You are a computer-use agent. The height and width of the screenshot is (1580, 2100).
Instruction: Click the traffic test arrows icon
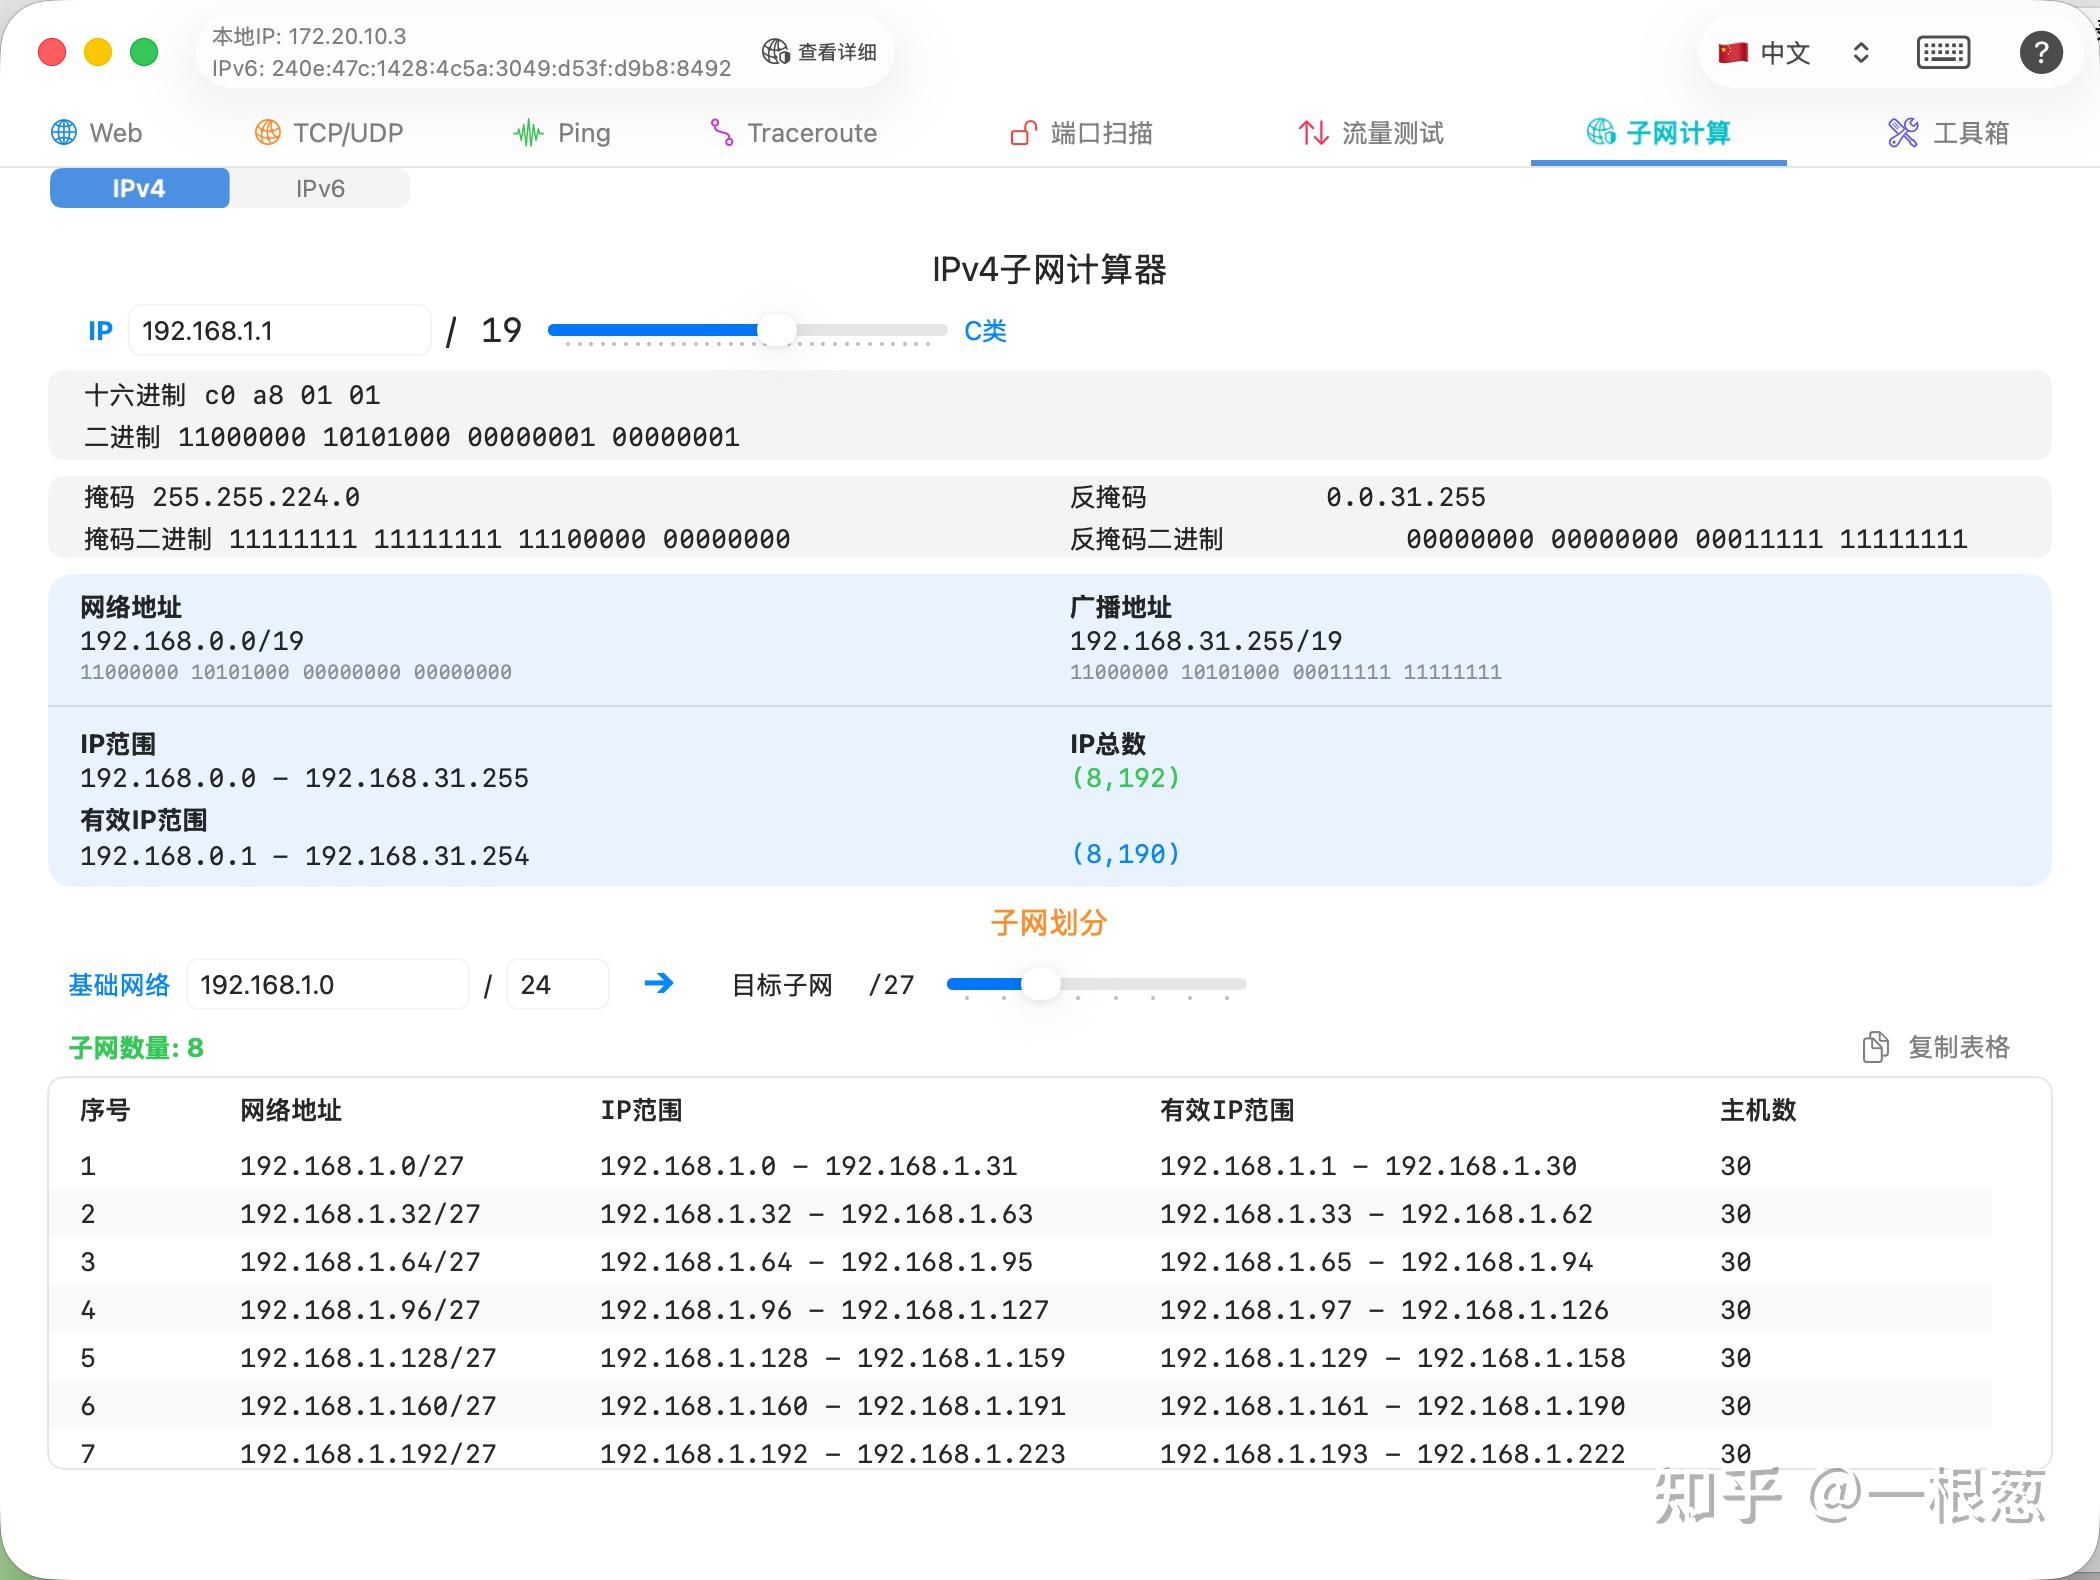pyautogui.click(x=1313, y=133)
